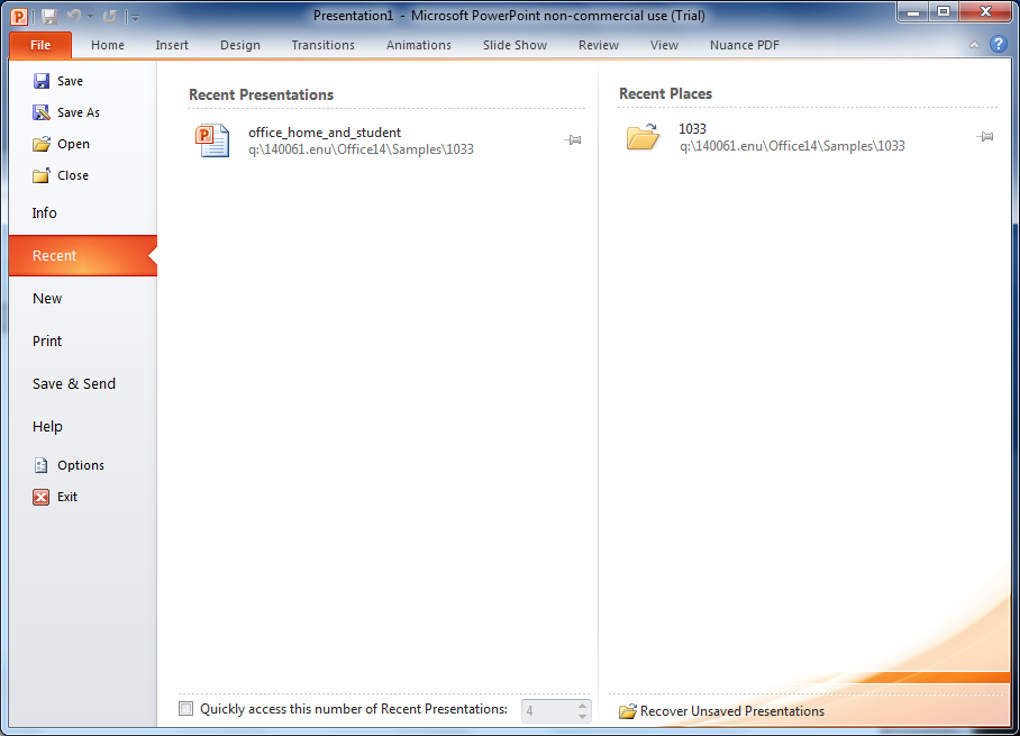This screenshot has width=1020, height=736.
Task: Close the PowerPoint window
Action: coord(986,12)
